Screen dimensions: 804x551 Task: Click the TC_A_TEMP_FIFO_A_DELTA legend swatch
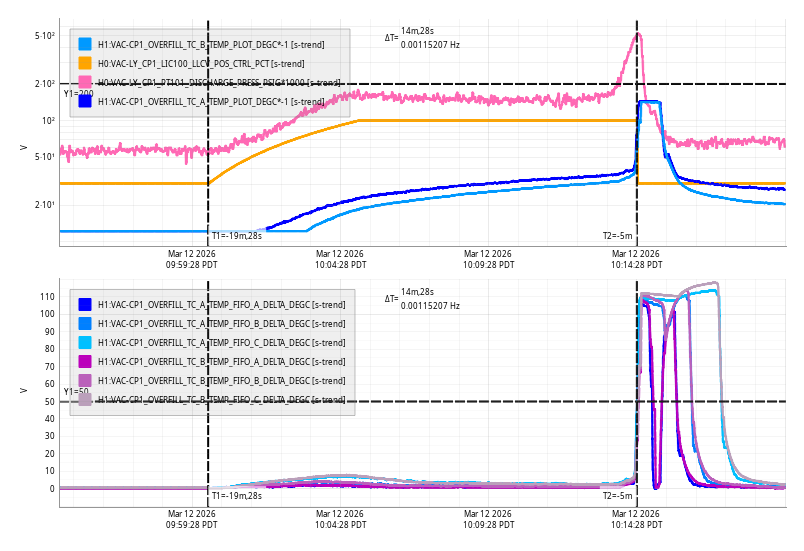click(85, 304)
